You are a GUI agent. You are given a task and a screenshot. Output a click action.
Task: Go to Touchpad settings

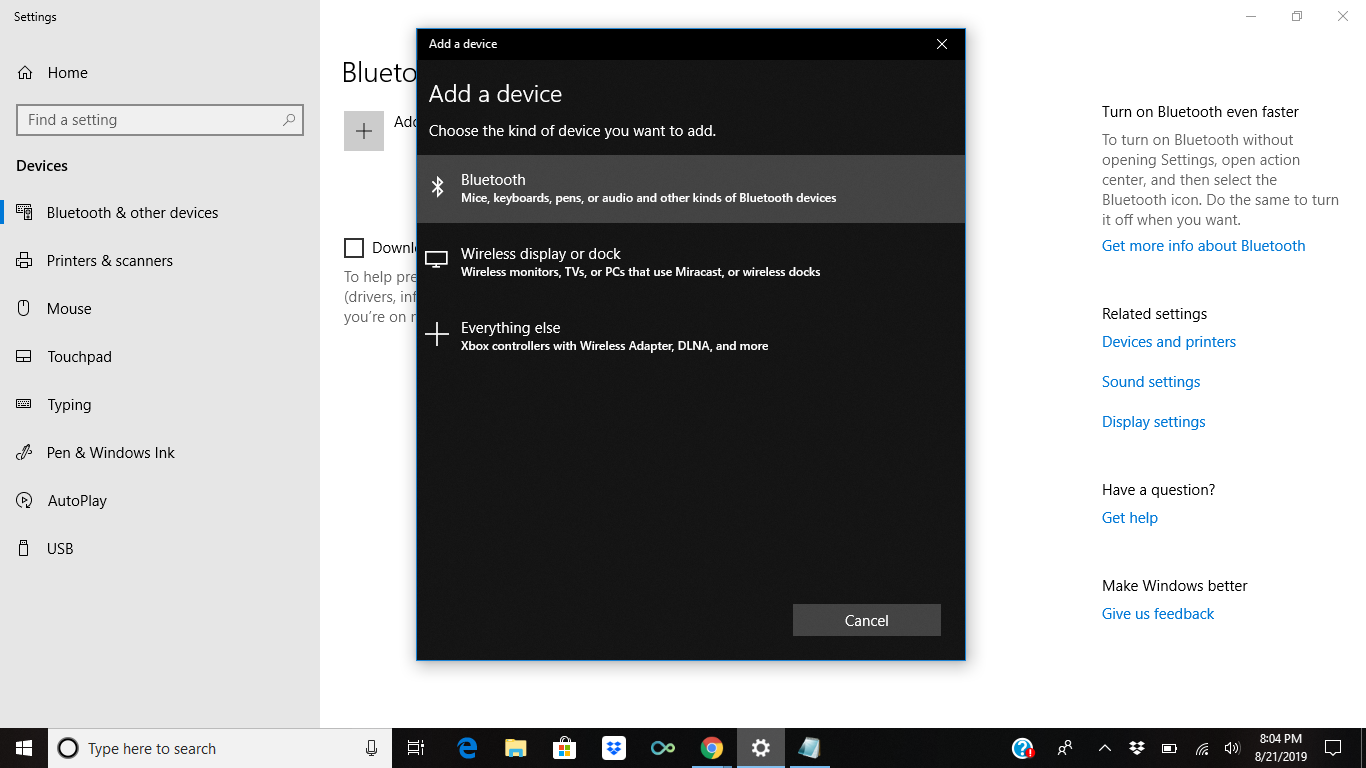click(x=79, y=357)
